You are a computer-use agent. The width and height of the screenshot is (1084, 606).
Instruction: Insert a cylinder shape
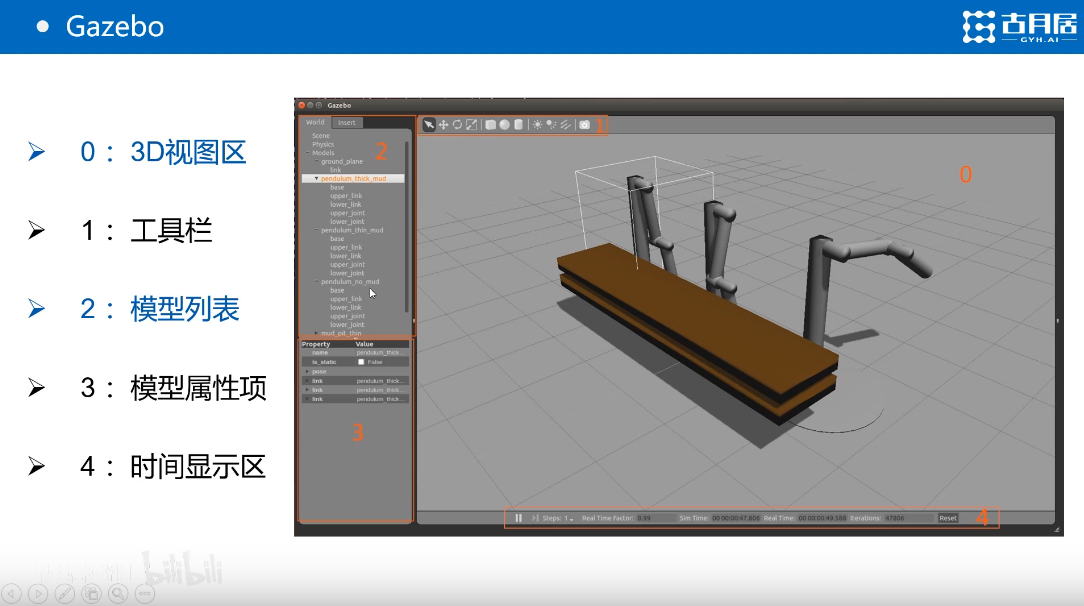tap(518, 124)
